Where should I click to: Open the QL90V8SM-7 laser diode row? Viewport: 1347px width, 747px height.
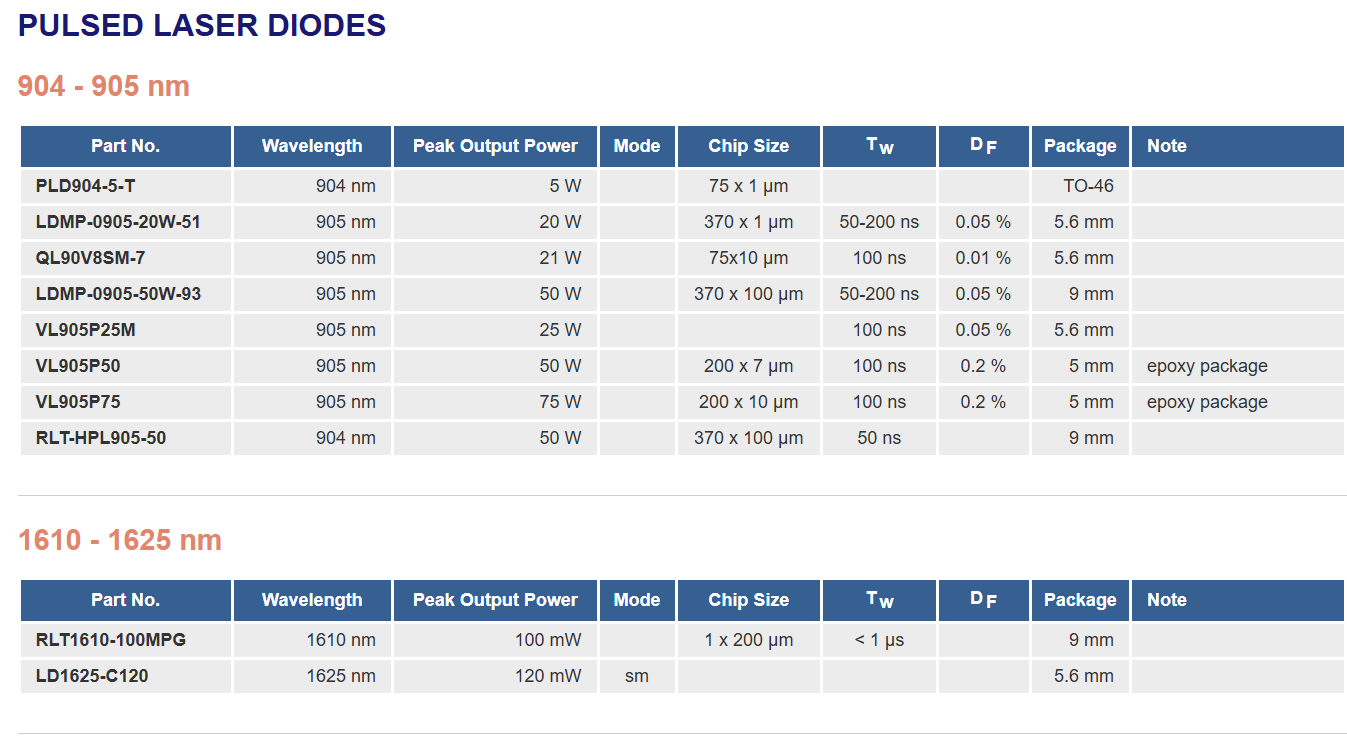[x=90, y=258]
